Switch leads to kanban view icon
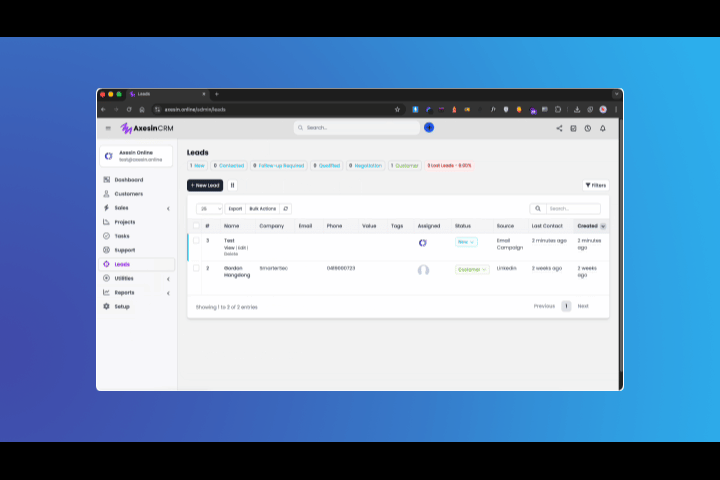The width and height of the screenshot is (720, 480). (x=232, y=185)
